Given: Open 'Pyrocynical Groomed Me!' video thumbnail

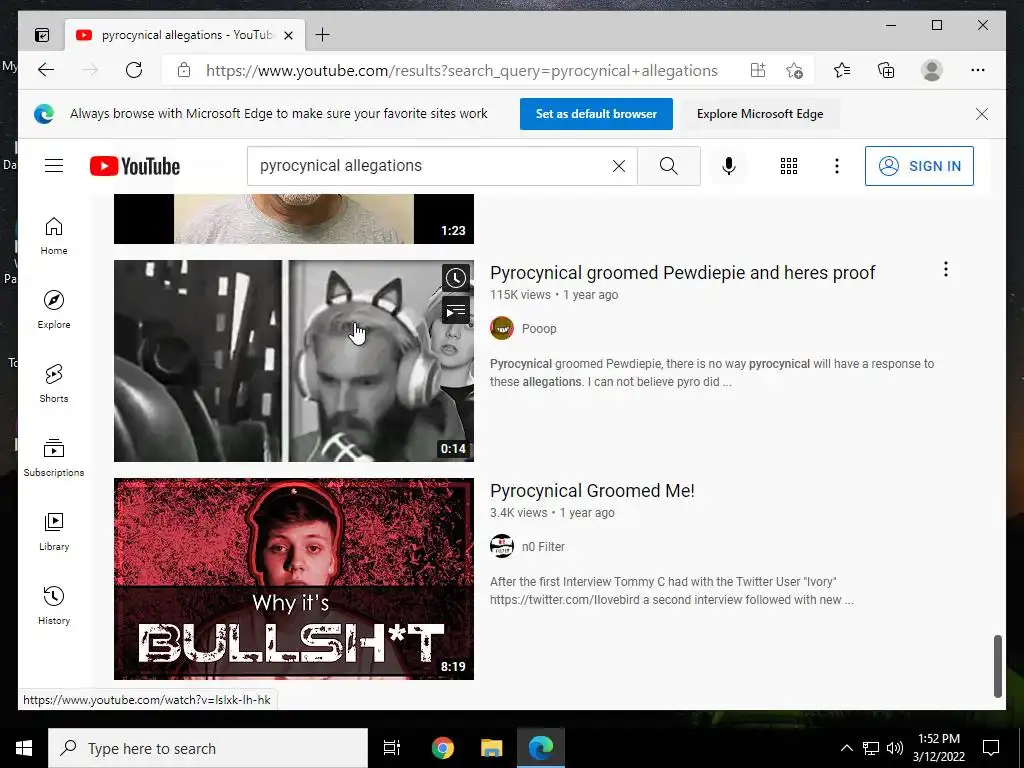Looking at the screenshot, I should pos(294,579).
